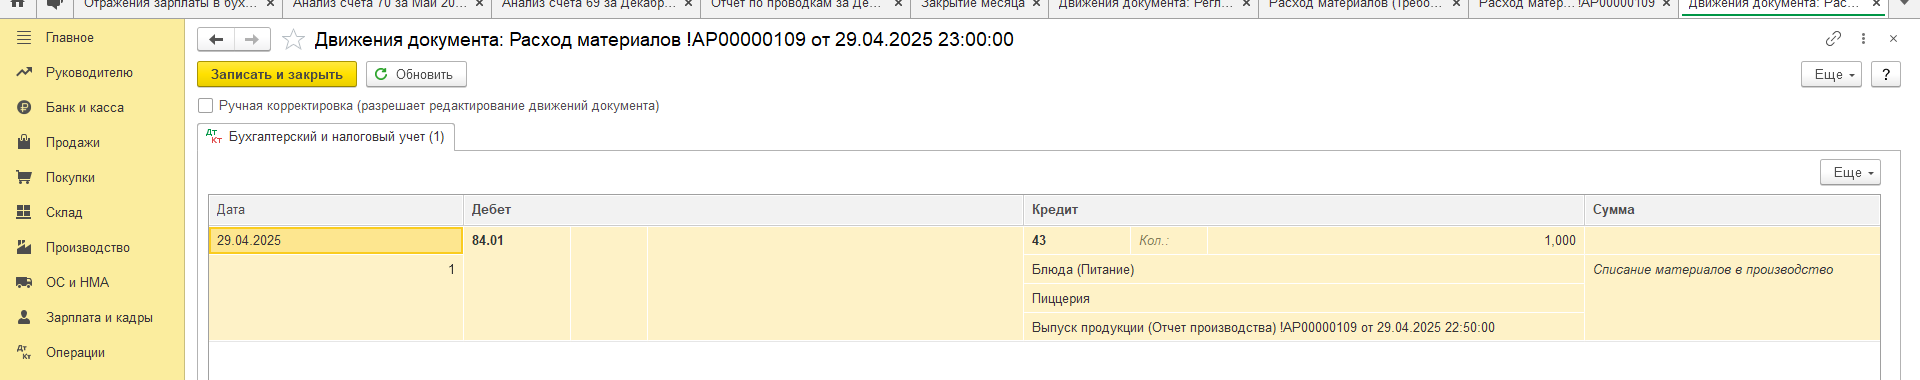The height and width of the screenshot is (380, 1920).
Task: Click the Обновить refresh button
Action: coord(416,74)
